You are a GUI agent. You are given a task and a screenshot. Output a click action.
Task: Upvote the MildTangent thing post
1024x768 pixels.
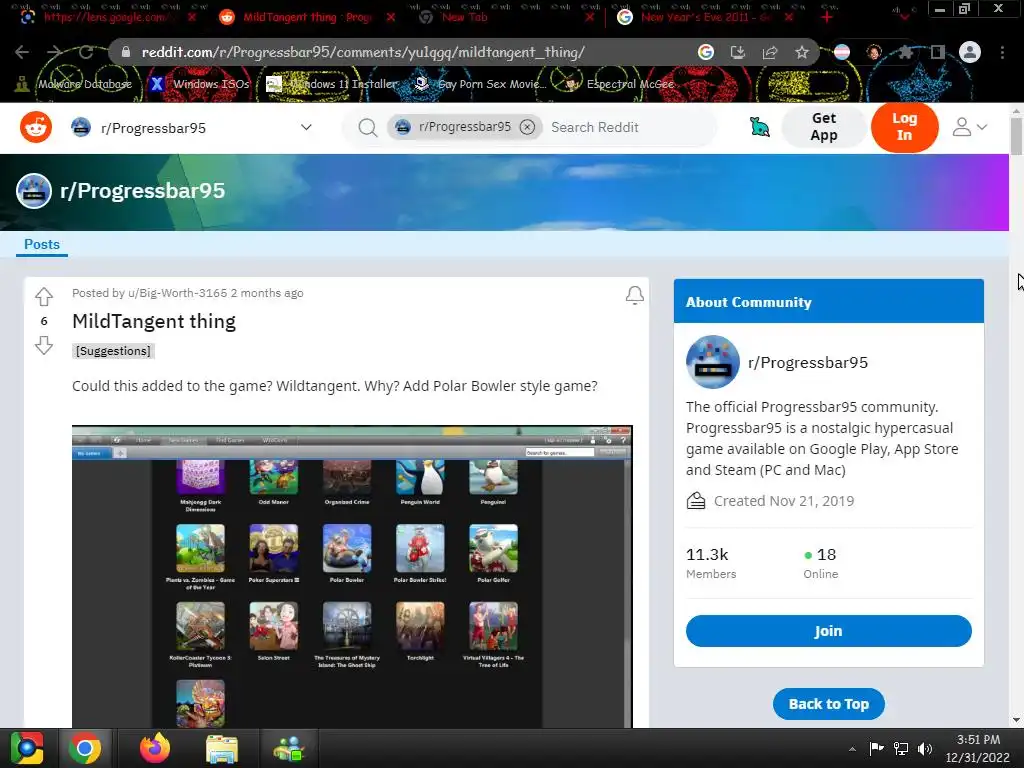pos(44,296)
